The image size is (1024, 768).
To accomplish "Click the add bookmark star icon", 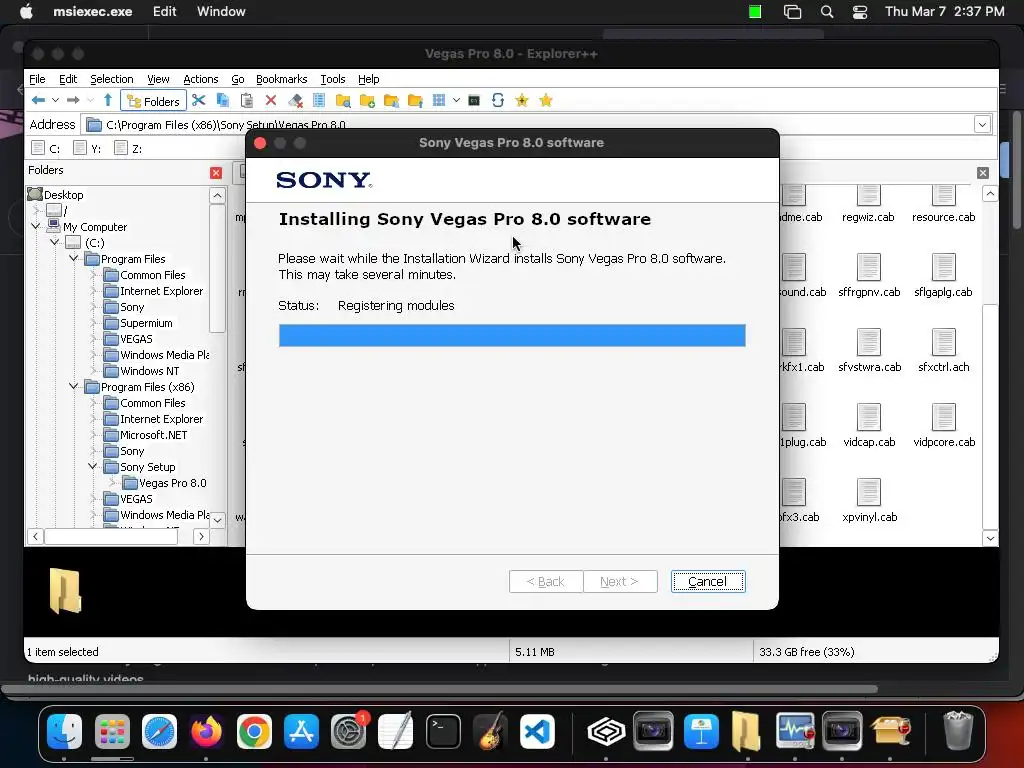I will 522,101.
